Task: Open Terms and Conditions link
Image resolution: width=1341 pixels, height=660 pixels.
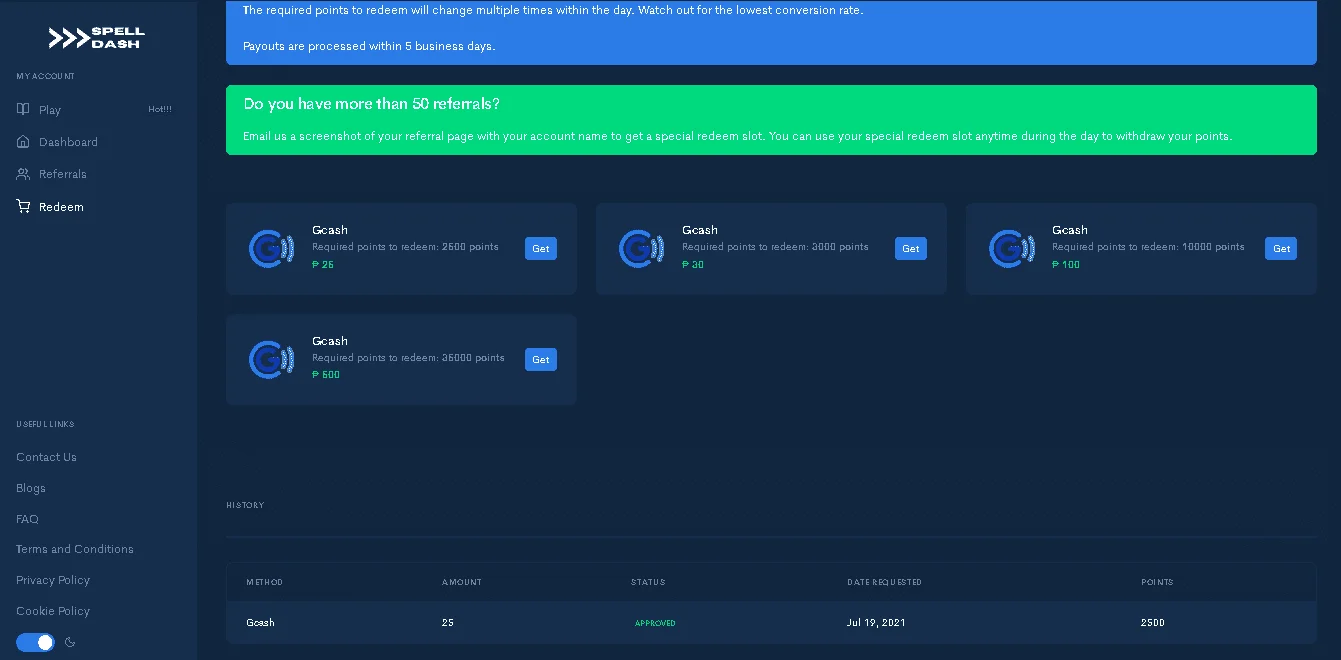Action: (75, 549)
